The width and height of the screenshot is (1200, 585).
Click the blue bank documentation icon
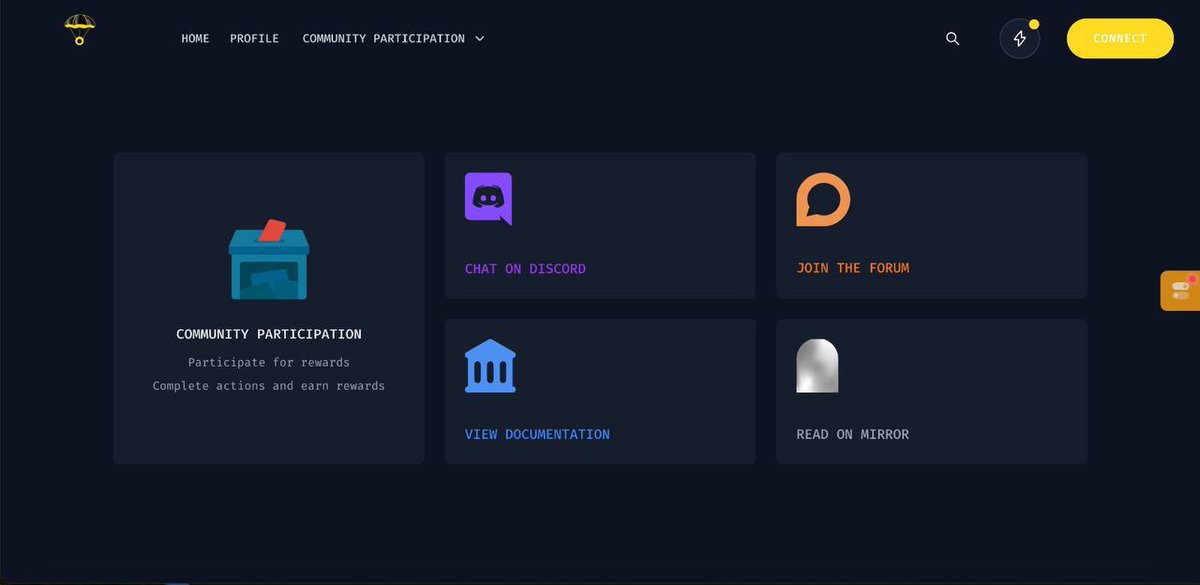[489, 365]
